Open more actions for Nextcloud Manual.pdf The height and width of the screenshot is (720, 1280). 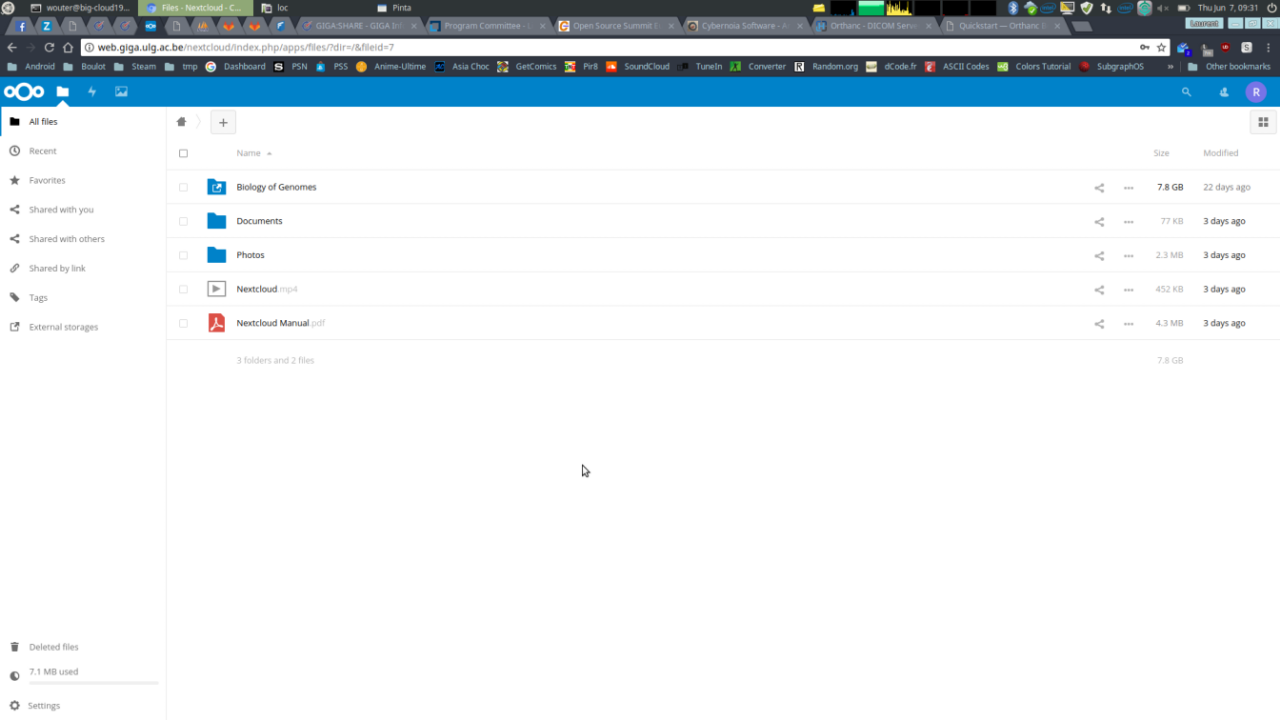[x=1128, y=324]
